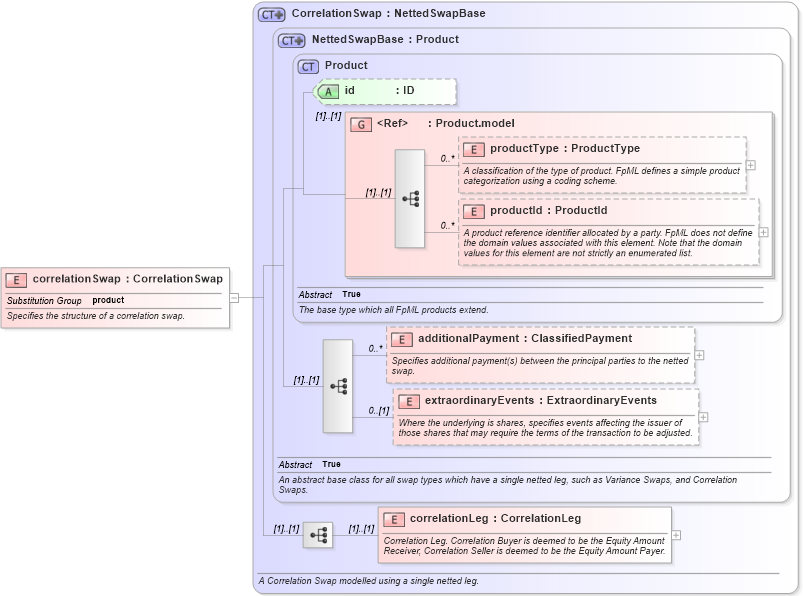
Task: Select the CT icon for Product complex type
Action: 306,66
